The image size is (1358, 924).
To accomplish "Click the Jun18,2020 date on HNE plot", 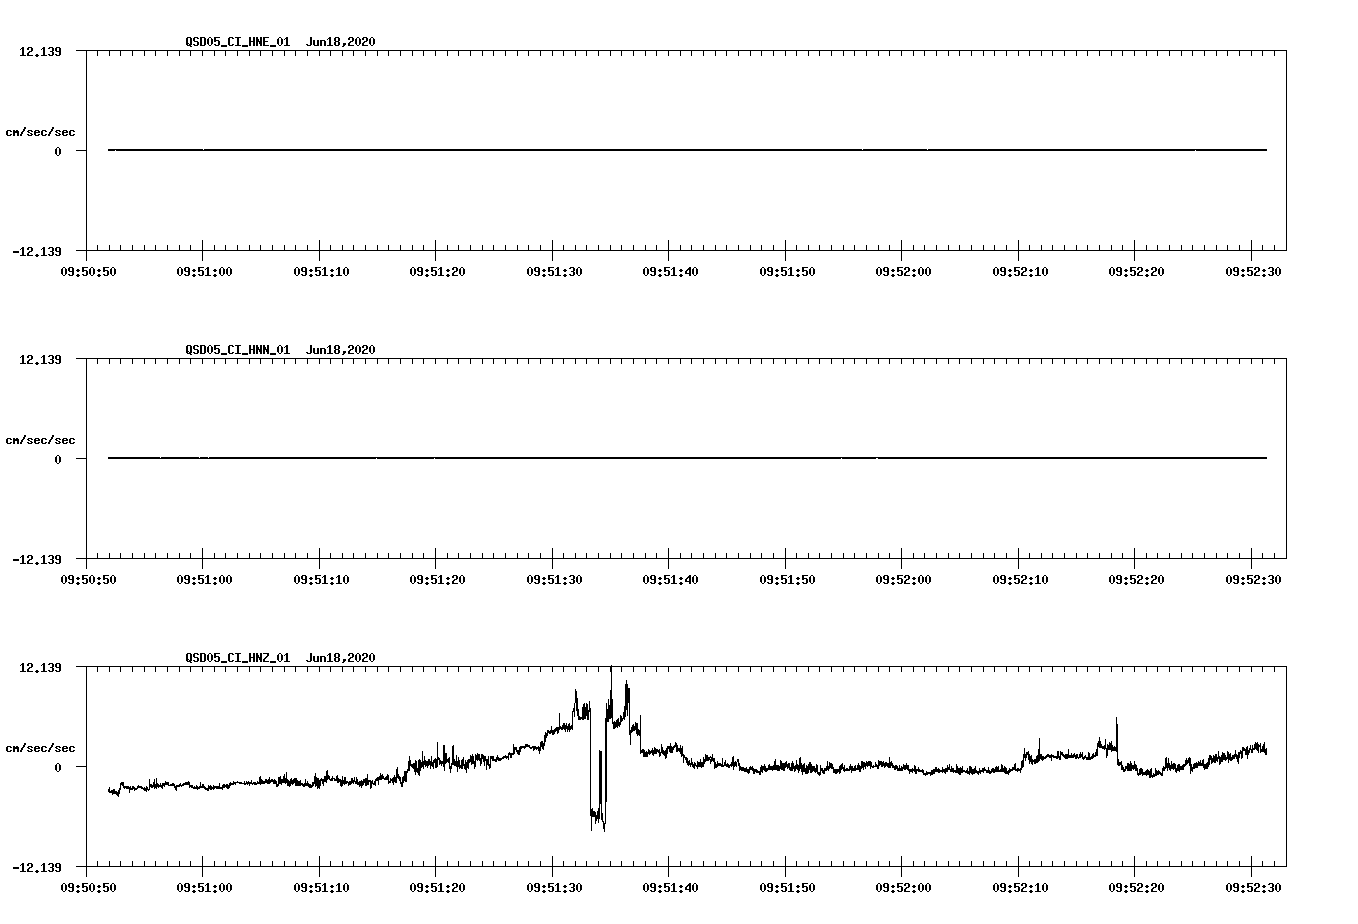I will (341, 41).
